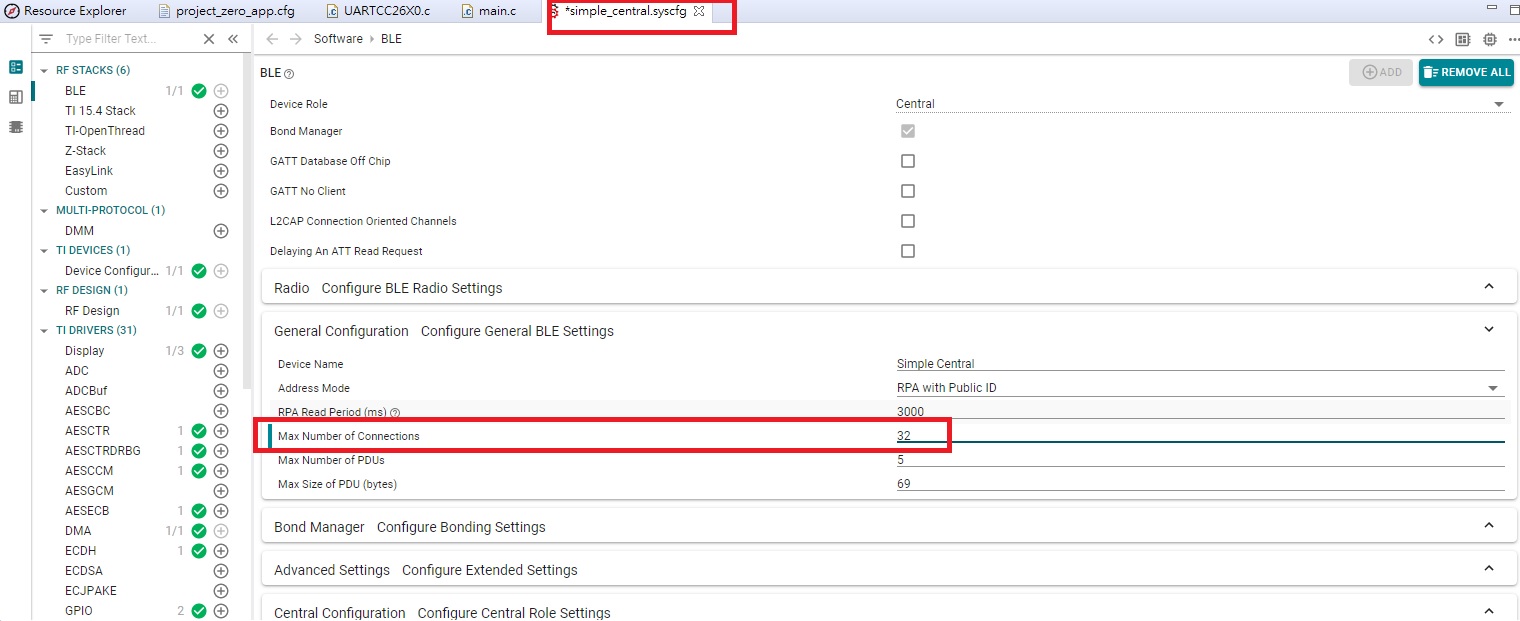
Task: Open the Device Role dropdown
Action: (x=1200, y=104)
